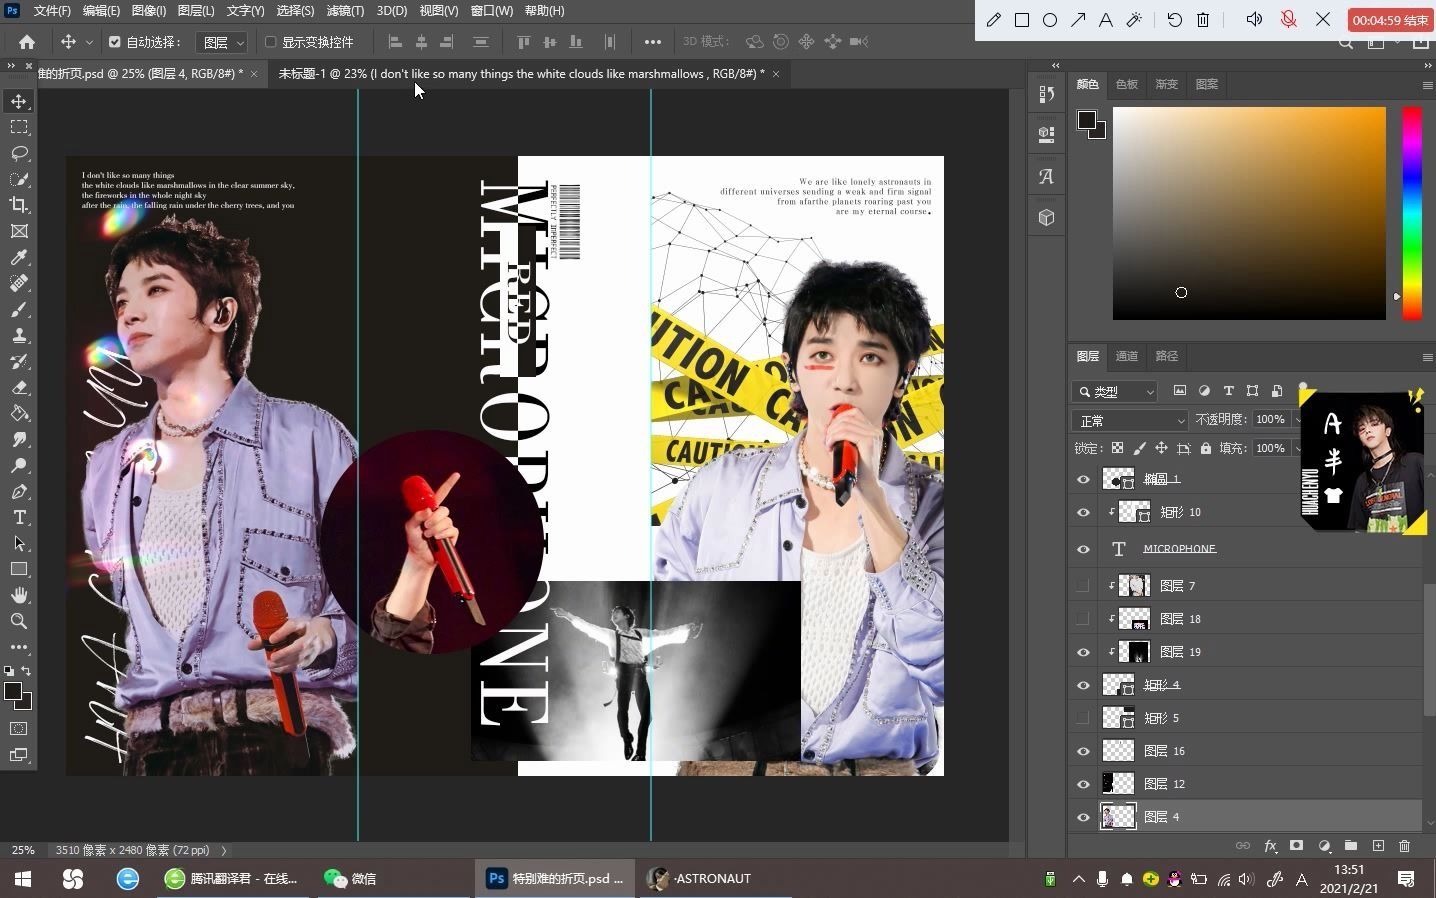Open the auto-select 图层 dropdown
1436x898 pixels.
[x=223, y=42]
